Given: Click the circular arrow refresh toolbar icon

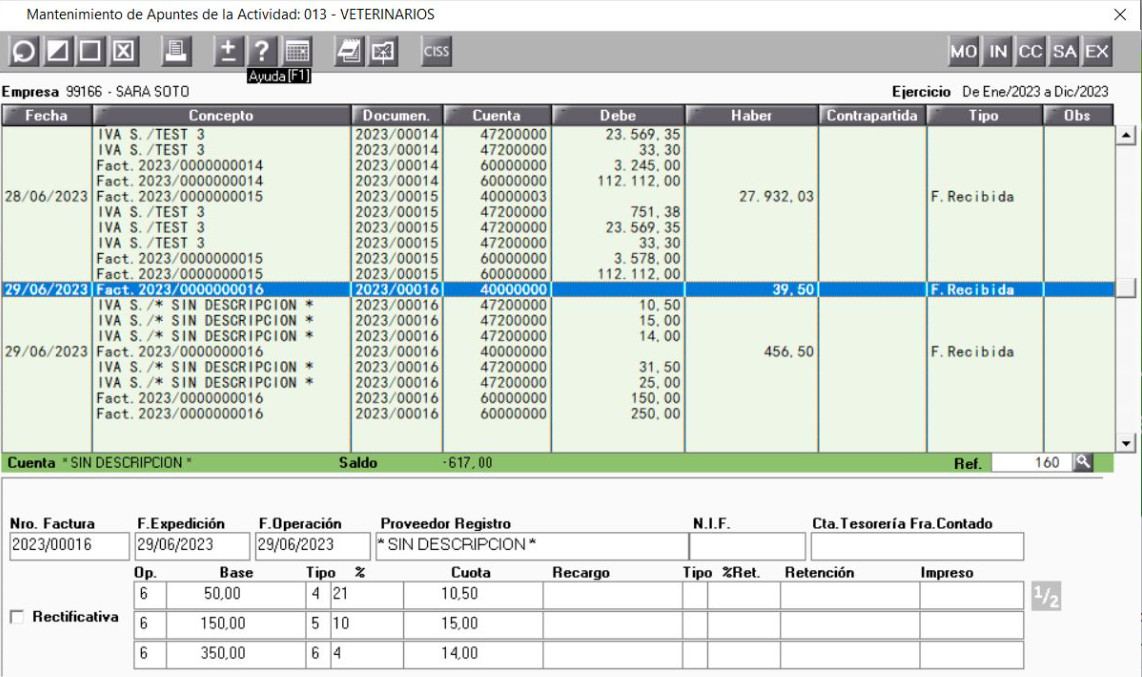Looking at the screenshot, I should [x=23, y=51].
